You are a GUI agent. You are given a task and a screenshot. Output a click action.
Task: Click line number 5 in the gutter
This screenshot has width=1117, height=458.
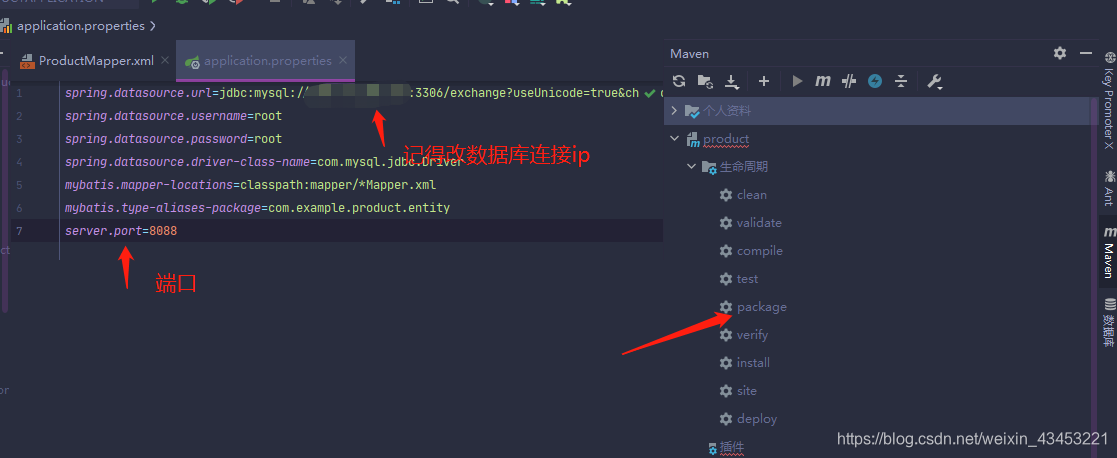[x=19, y=184]
